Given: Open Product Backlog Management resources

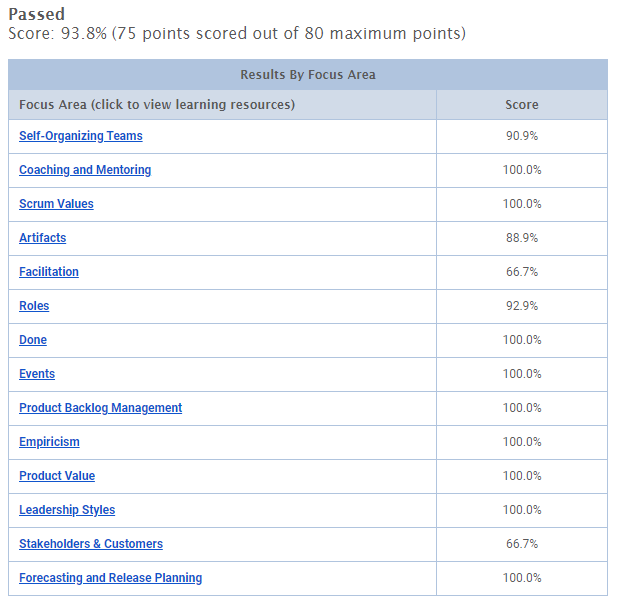Looking at the screenshot, I should 101,408.
